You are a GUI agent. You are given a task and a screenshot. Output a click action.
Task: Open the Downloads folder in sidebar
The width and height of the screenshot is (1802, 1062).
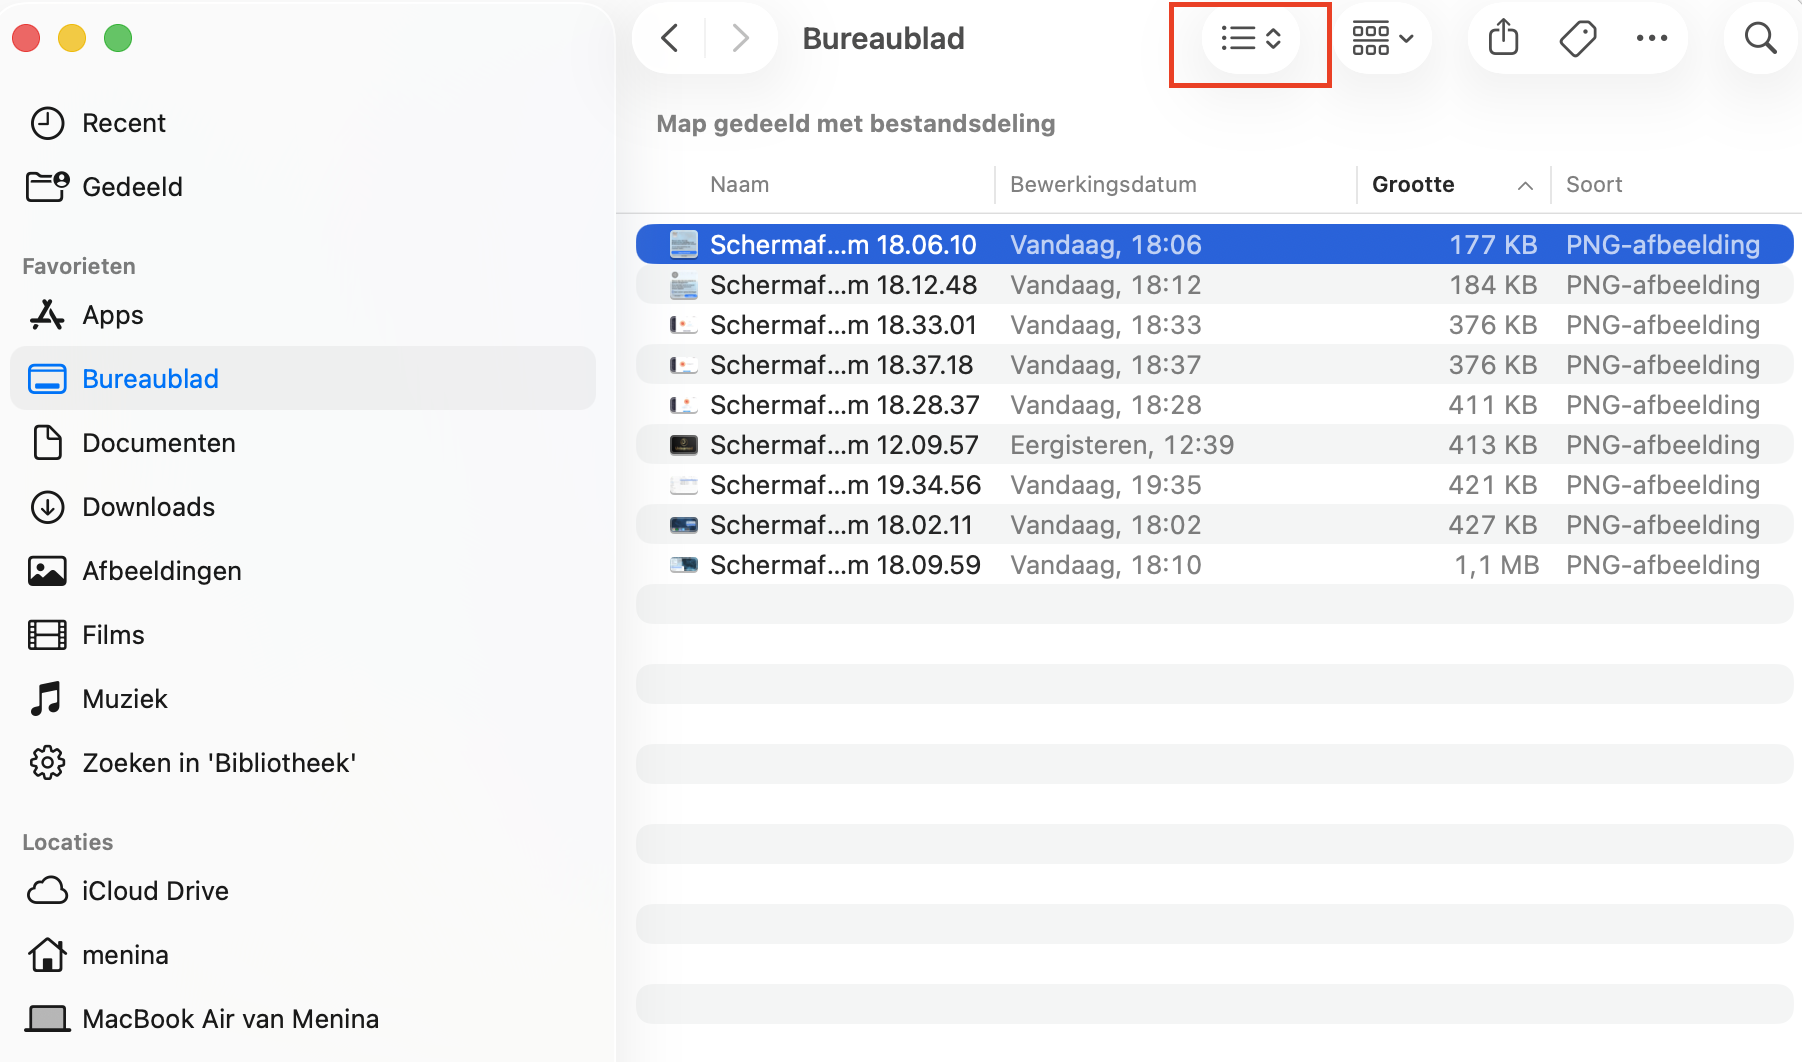(148, 507)
